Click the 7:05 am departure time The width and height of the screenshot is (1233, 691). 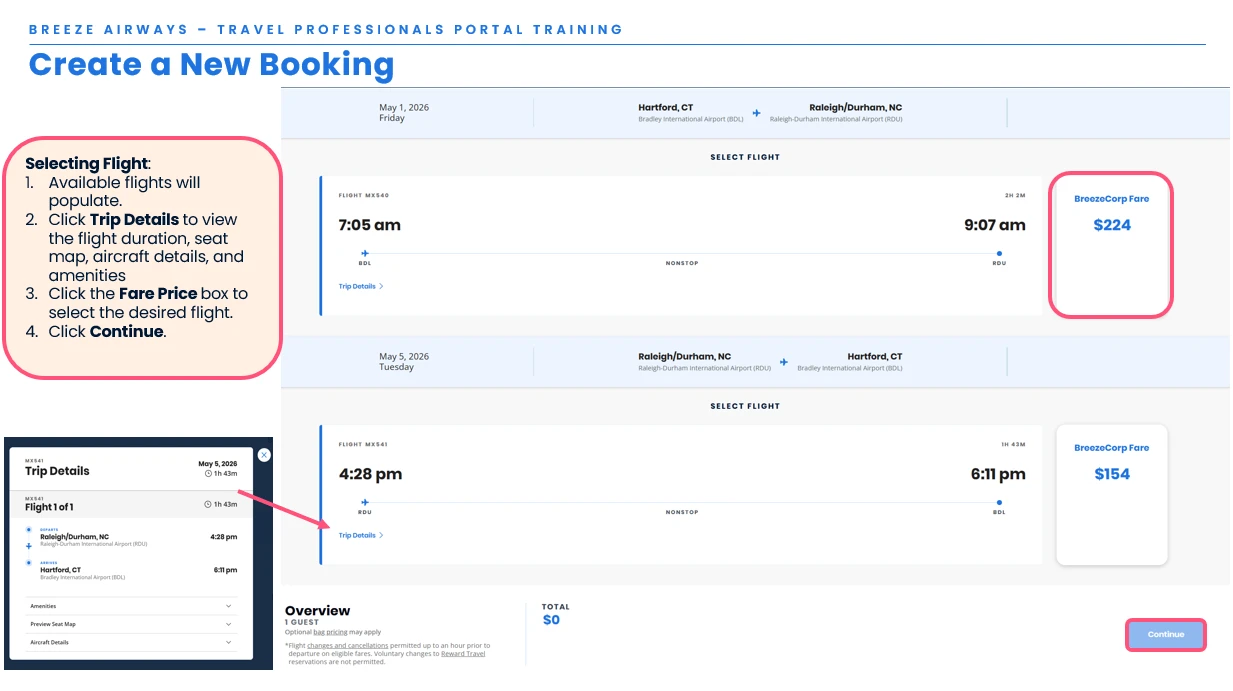(370, 225)
